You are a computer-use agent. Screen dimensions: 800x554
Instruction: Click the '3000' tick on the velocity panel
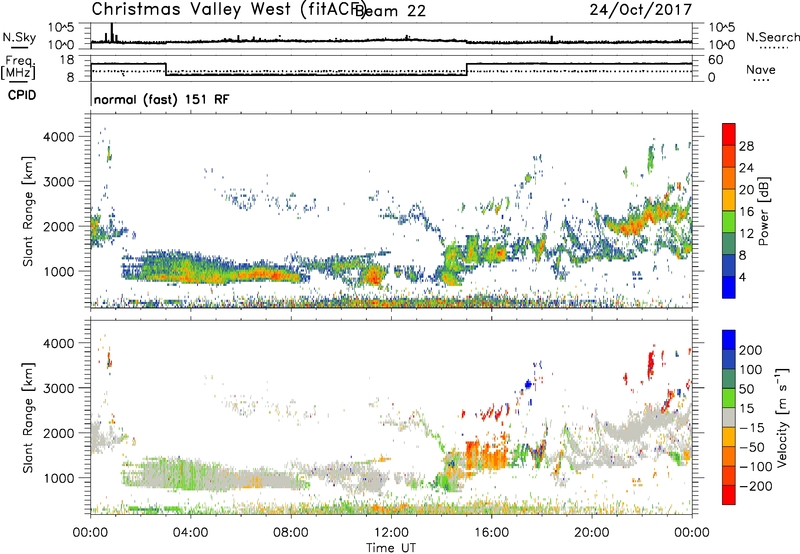59,388
